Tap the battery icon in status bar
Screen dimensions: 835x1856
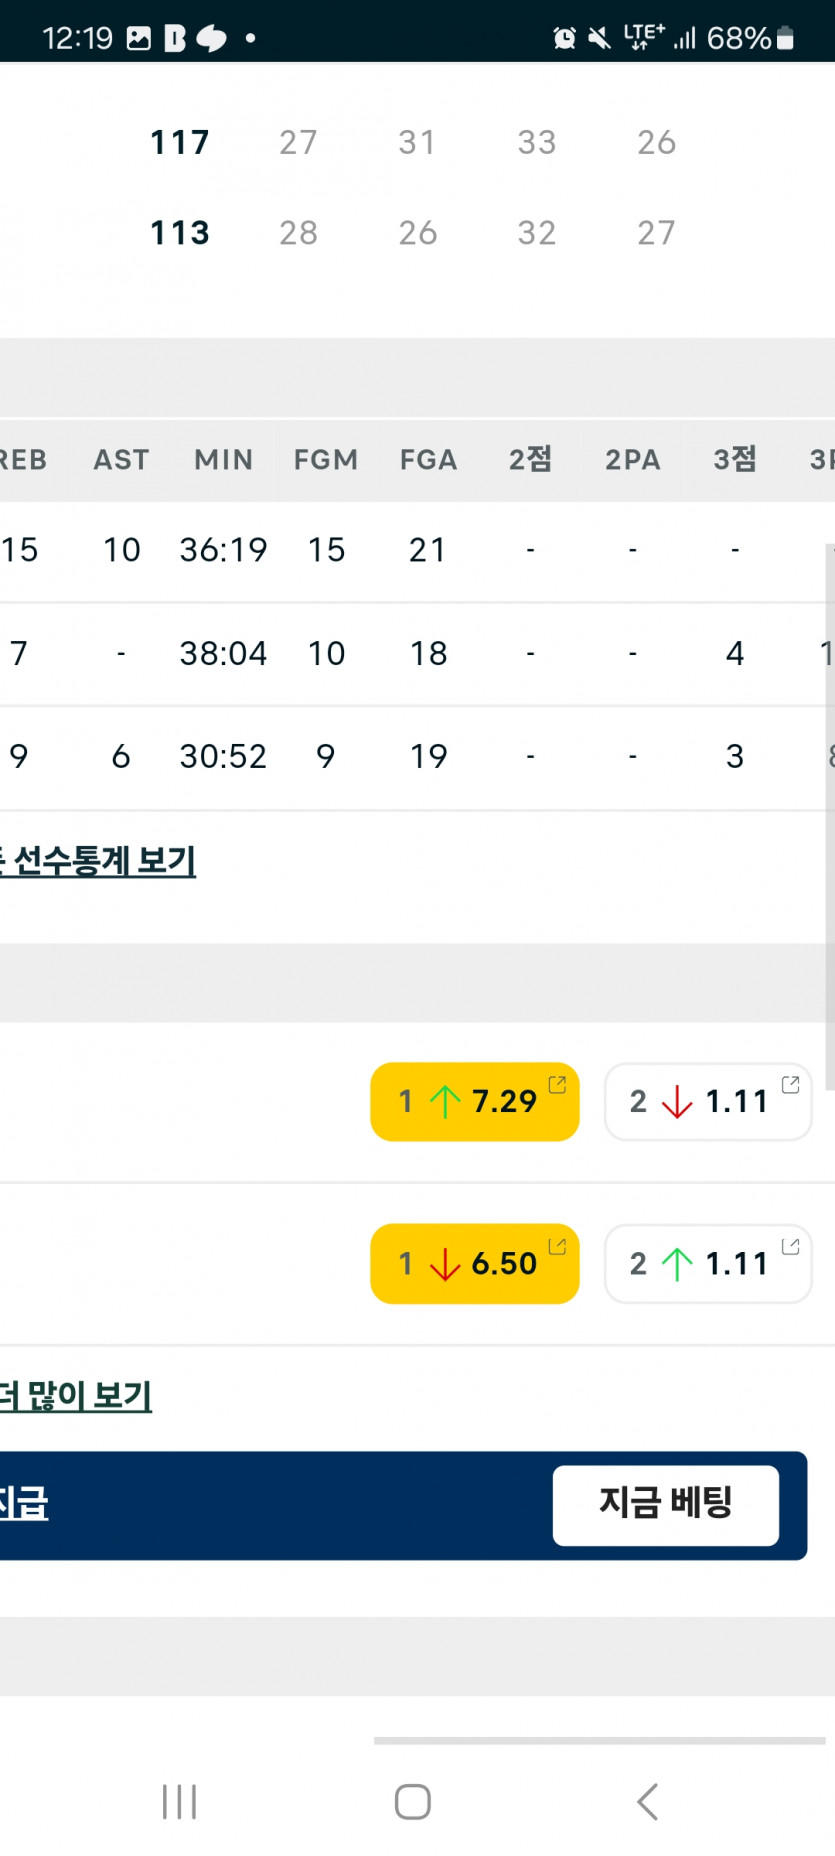tap(785, 38)
